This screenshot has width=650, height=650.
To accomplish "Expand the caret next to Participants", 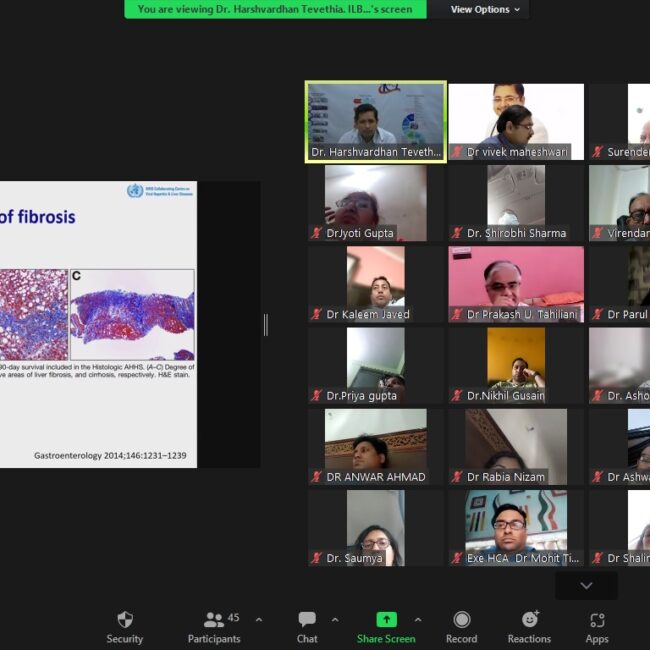I will (x=258, y=620).
